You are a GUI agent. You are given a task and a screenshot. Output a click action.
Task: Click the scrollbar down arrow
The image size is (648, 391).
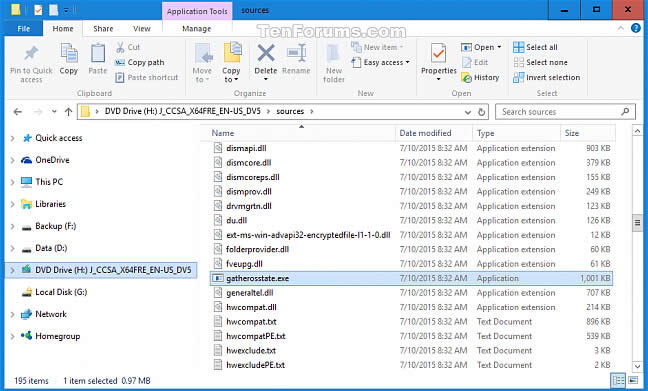[x=637, y=366]
